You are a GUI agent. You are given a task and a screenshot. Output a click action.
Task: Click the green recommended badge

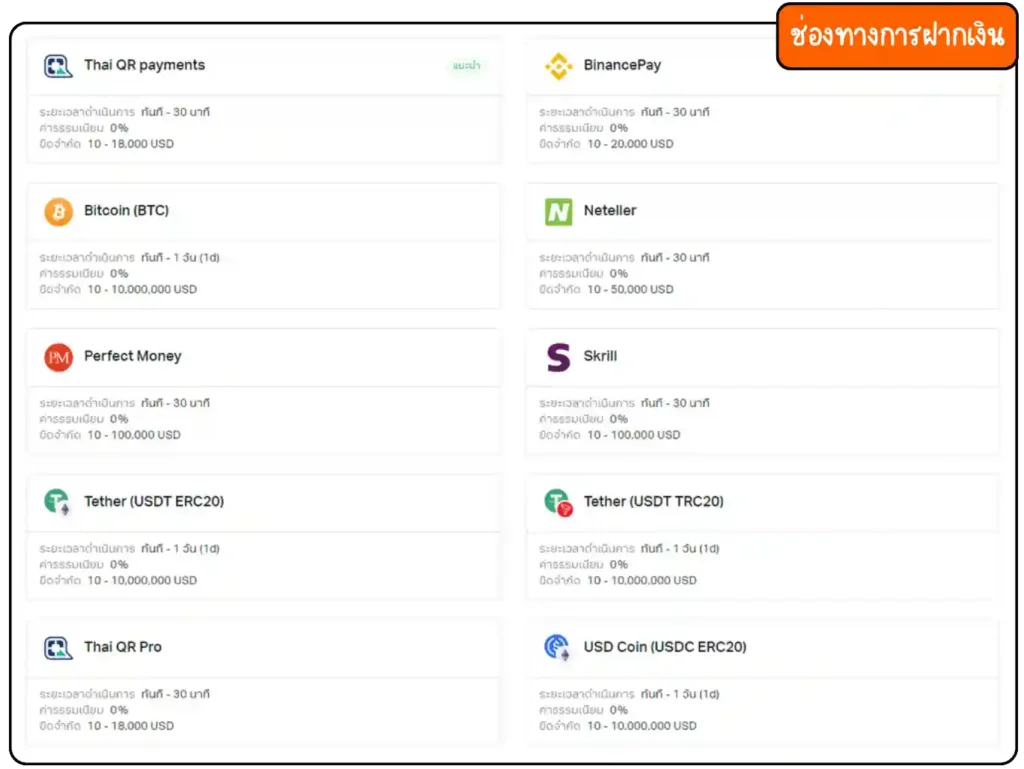466,66
